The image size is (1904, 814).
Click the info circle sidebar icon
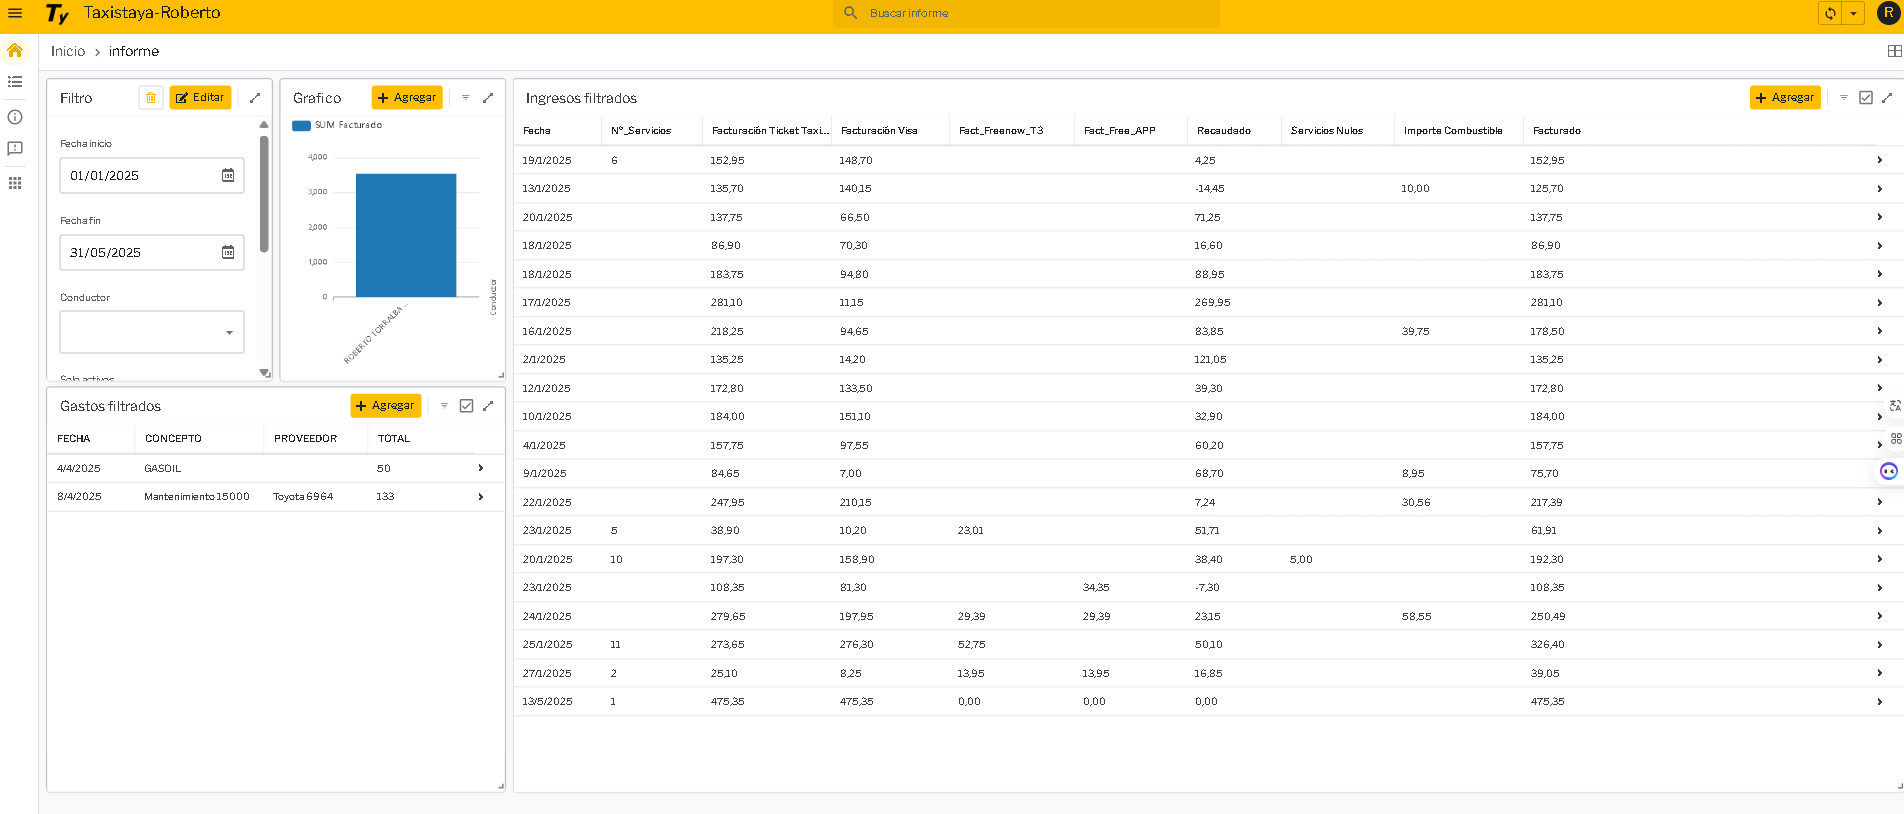click(15, 117)
